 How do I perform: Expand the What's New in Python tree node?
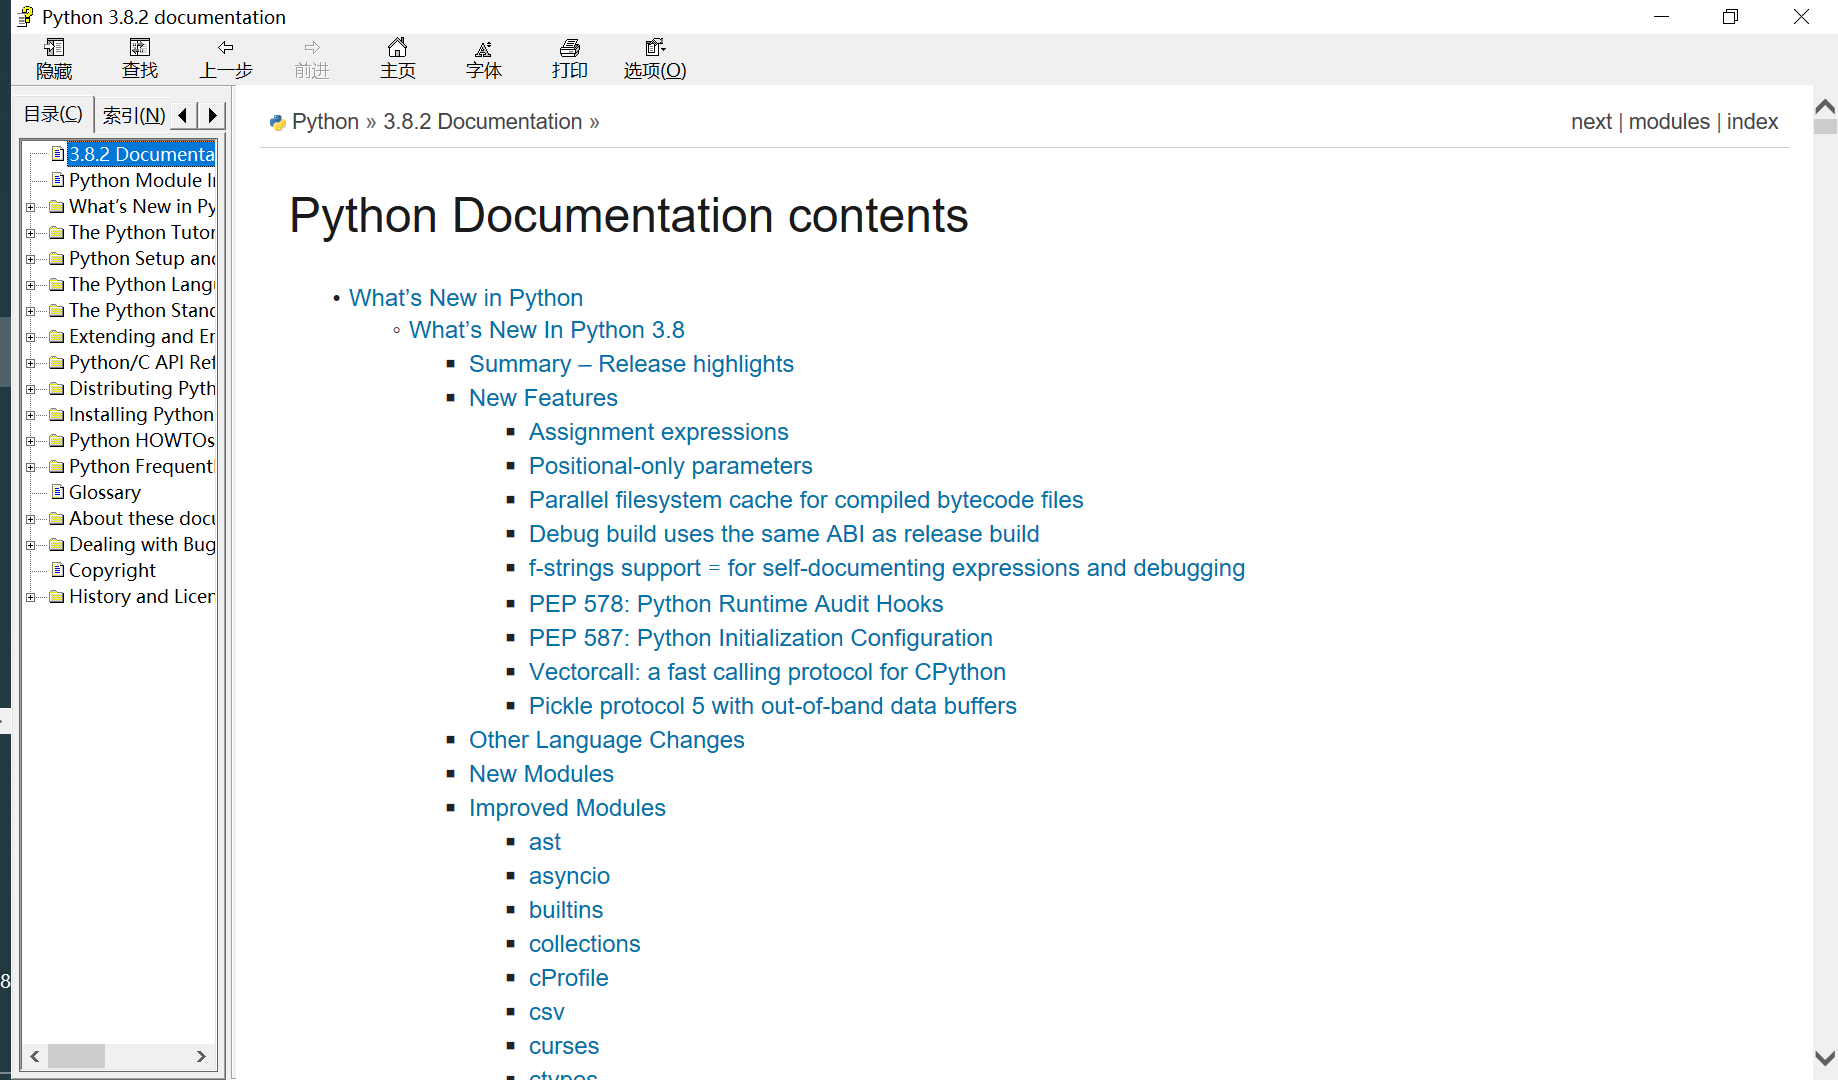pos(31,207)
